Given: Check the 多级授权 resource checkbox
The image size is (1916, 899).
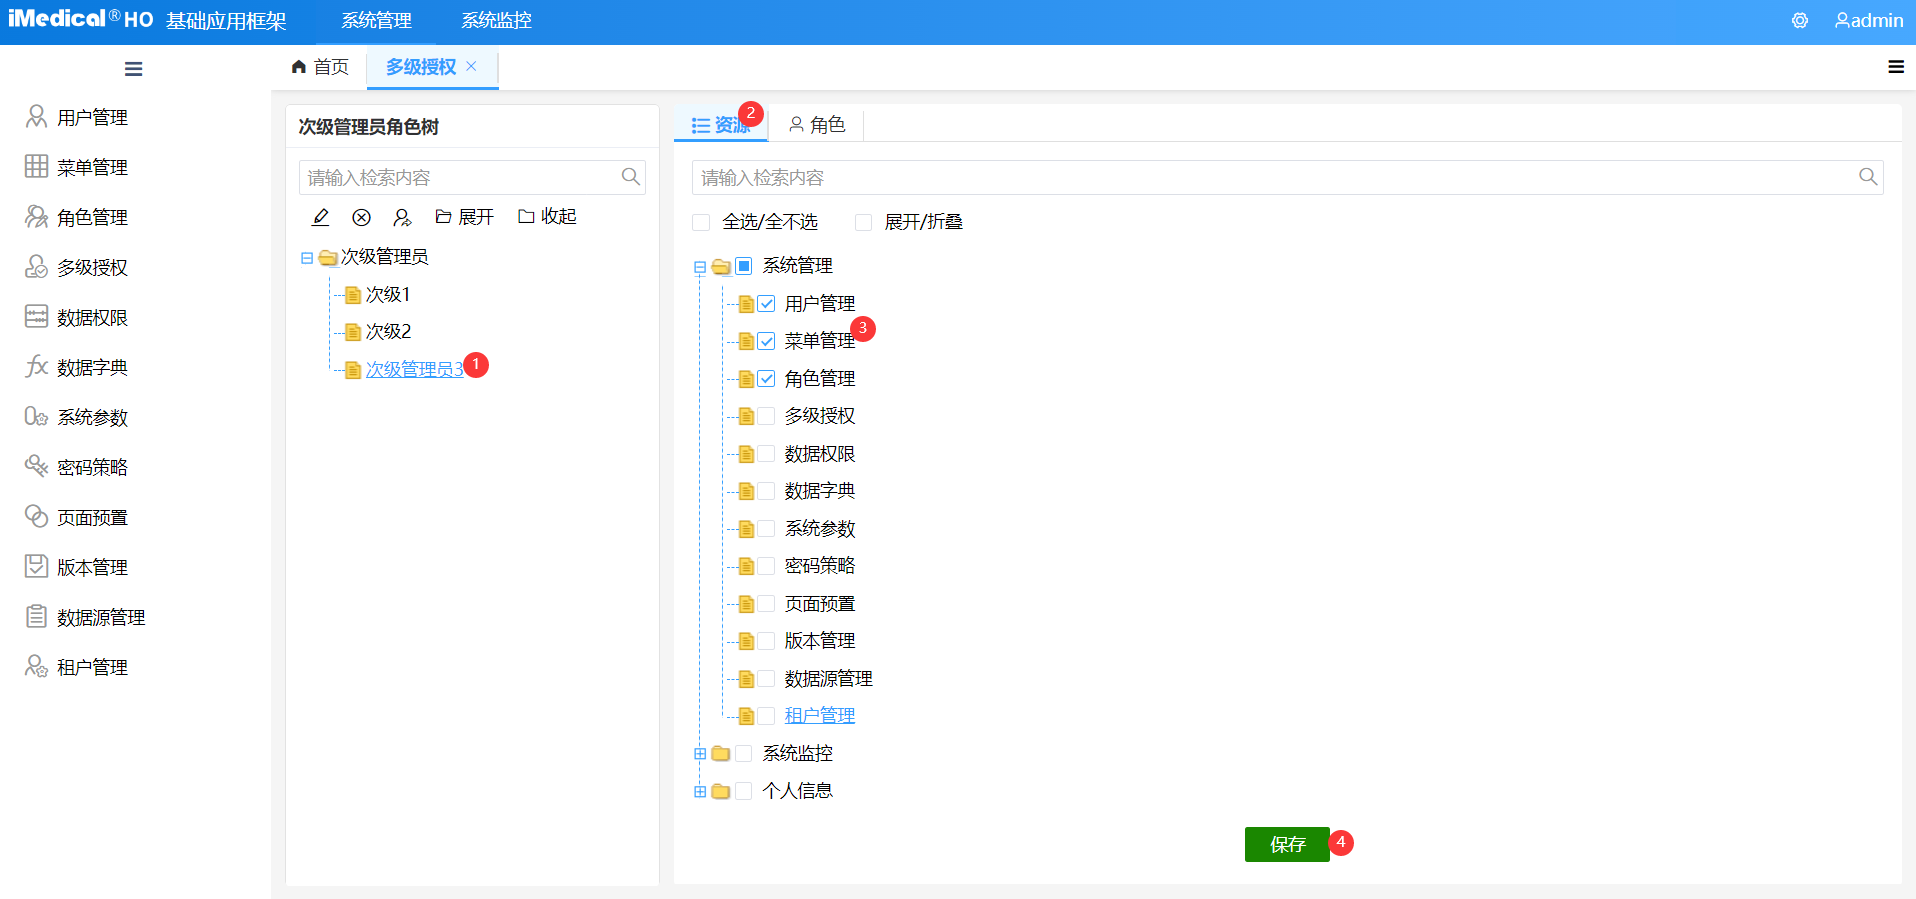Looking at the screenshot, I should point(766,416).
